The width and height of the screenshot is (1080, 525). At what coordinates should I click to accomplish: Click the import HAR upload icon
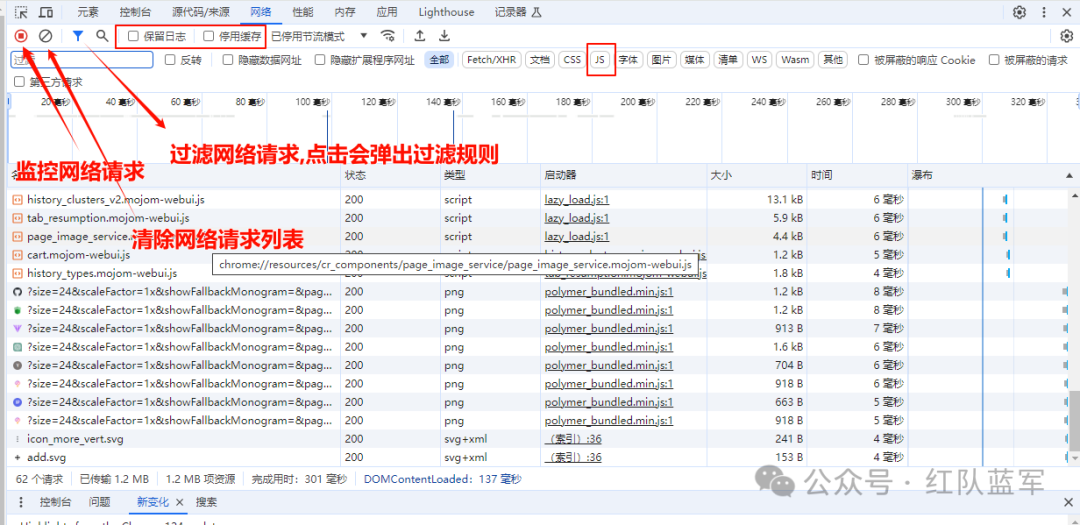click(420, 36)
